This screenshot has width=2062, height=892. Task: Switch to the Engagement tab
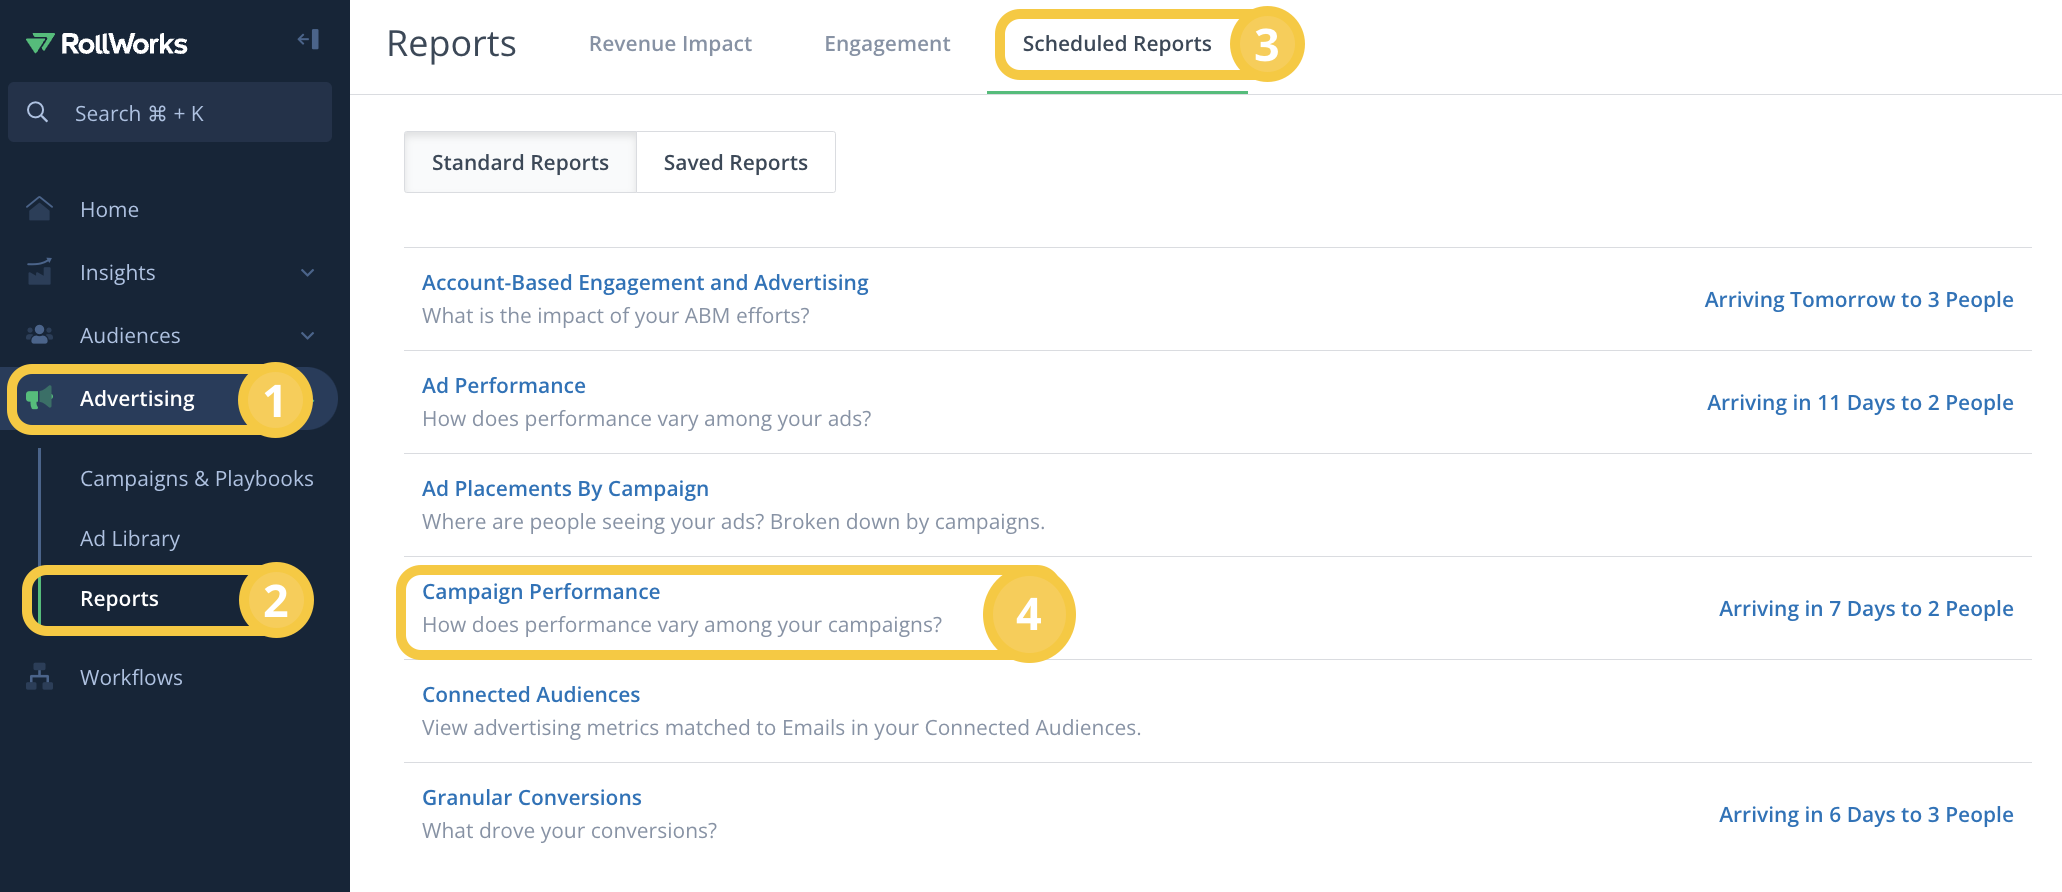point(887,43)
